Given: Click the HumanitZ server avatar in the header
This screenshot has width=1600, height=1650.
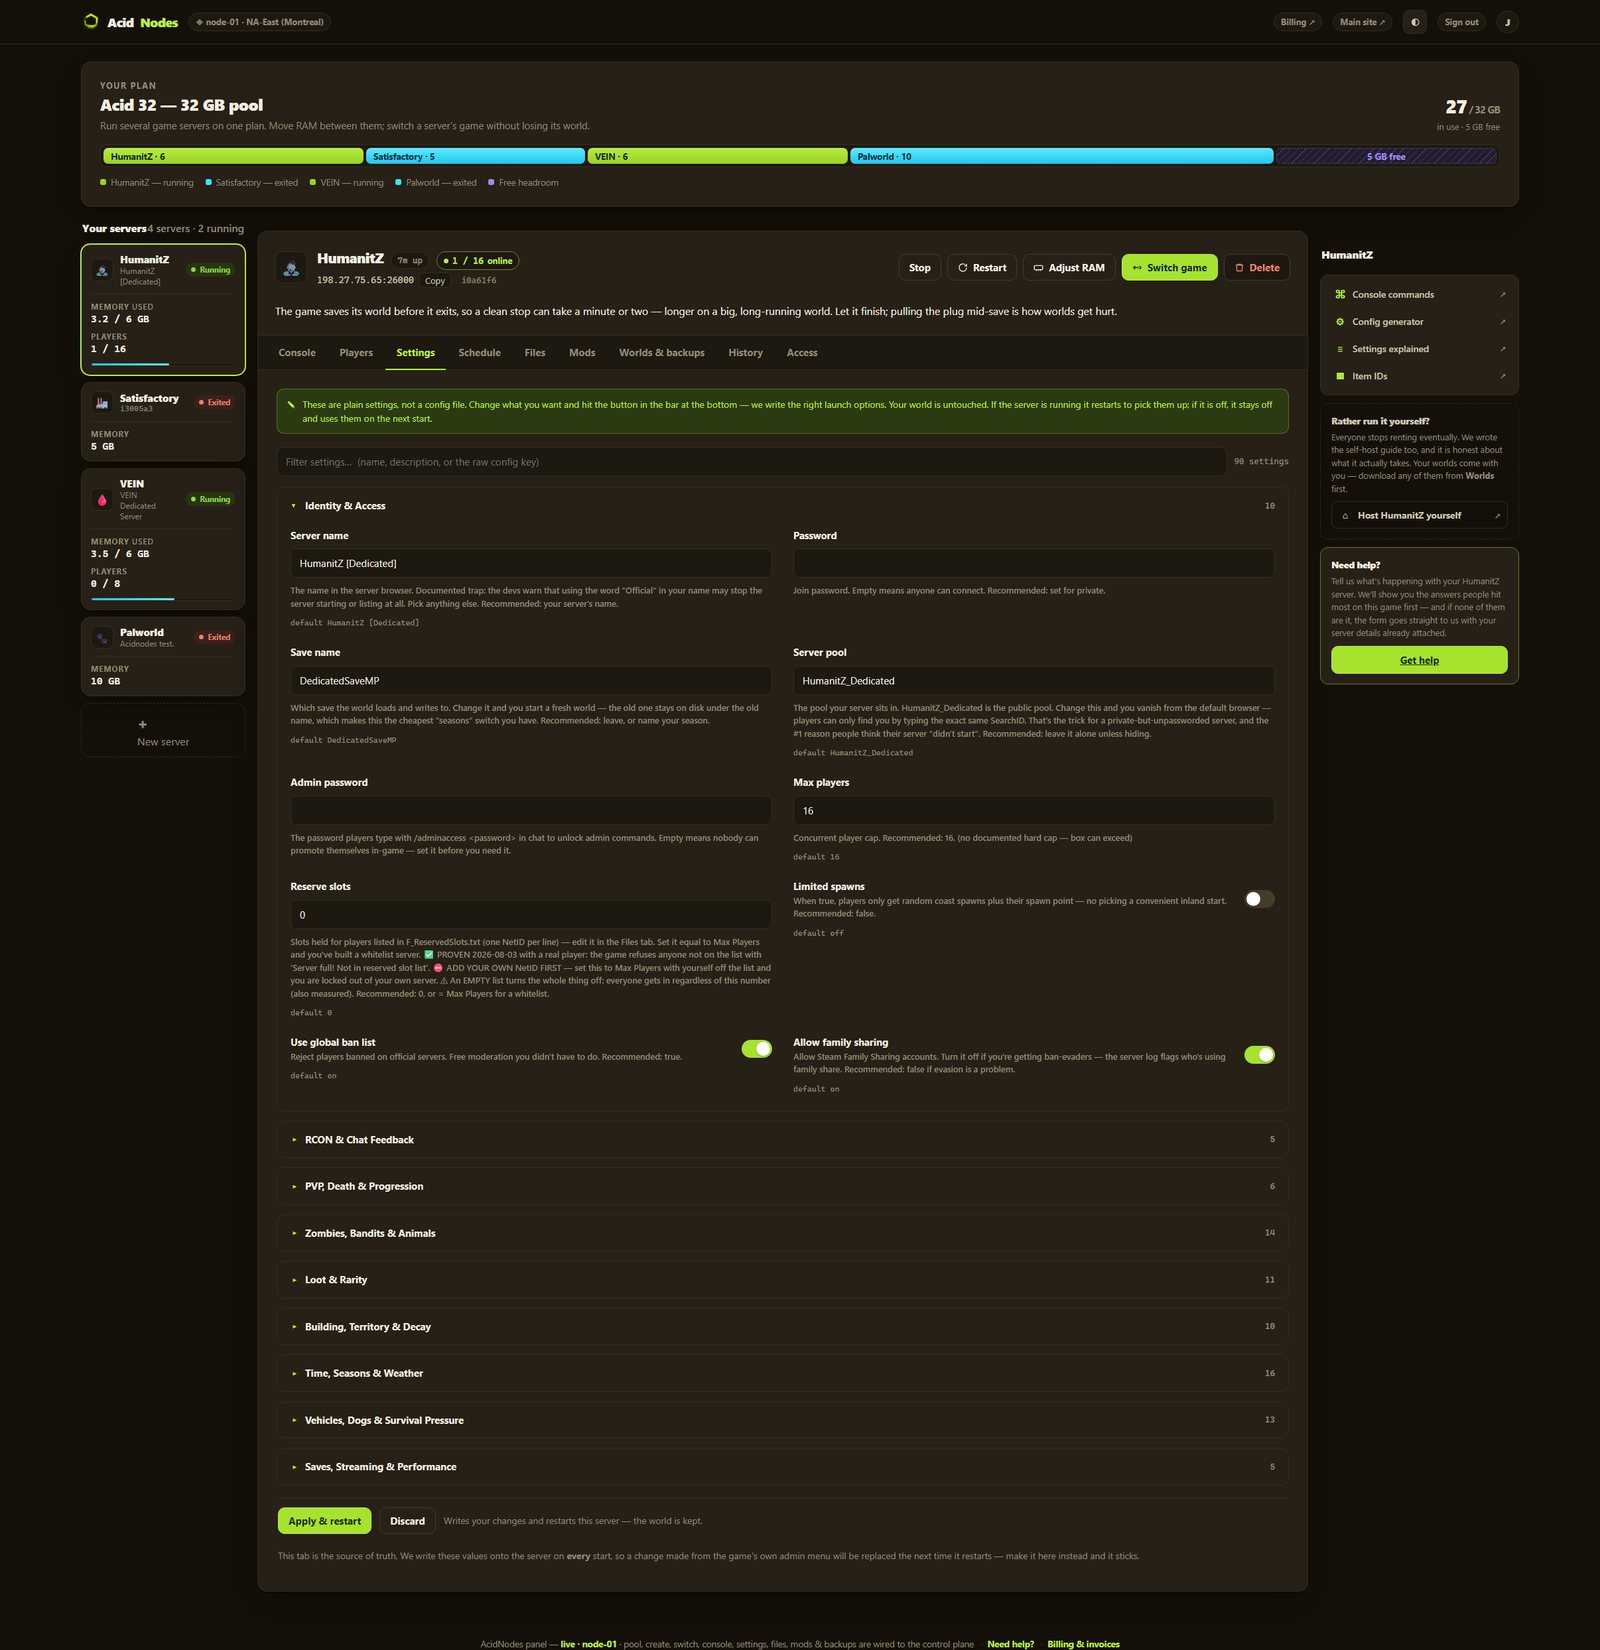Looking at the screenshot, I should point(291,267).
